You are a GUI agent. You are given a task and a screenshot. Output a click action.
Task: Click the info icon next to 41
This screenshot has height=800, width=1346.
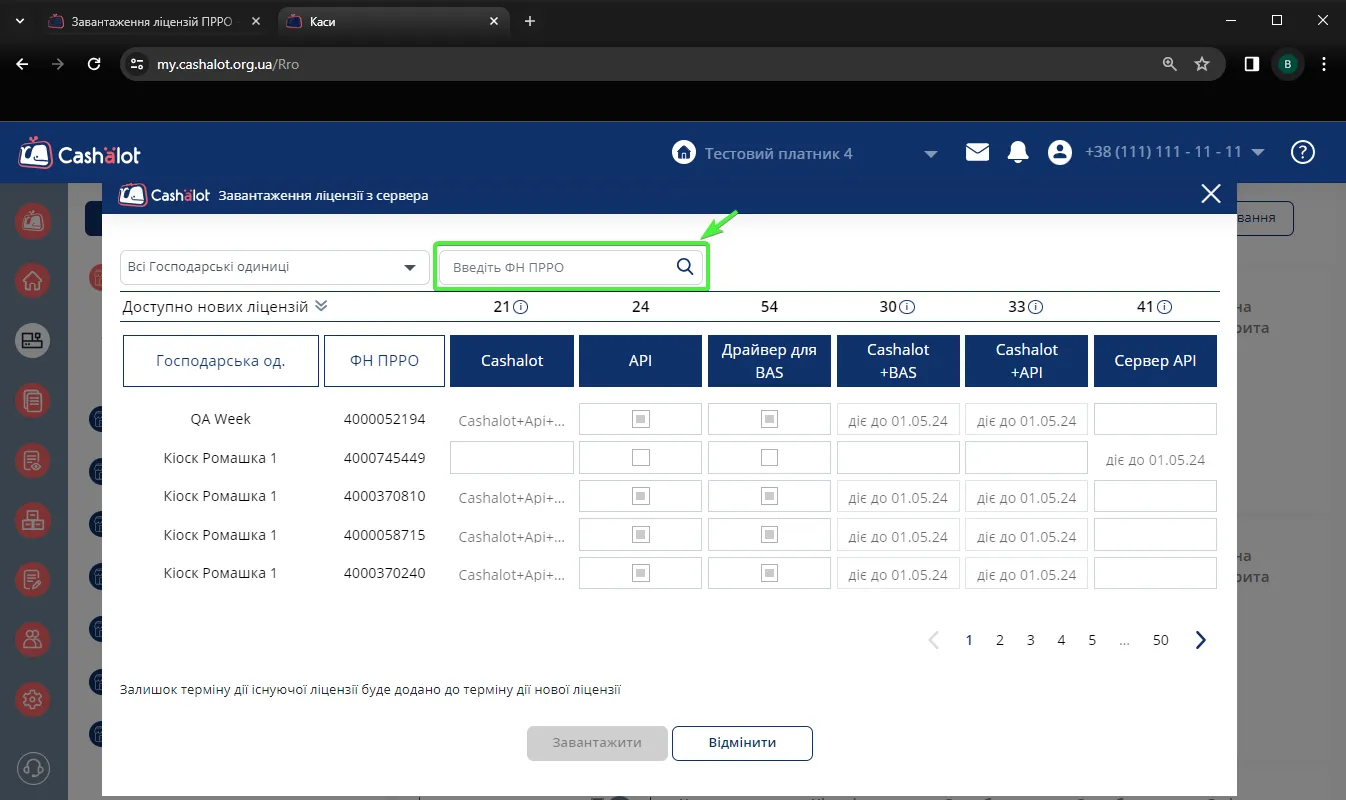(1165, 308)
